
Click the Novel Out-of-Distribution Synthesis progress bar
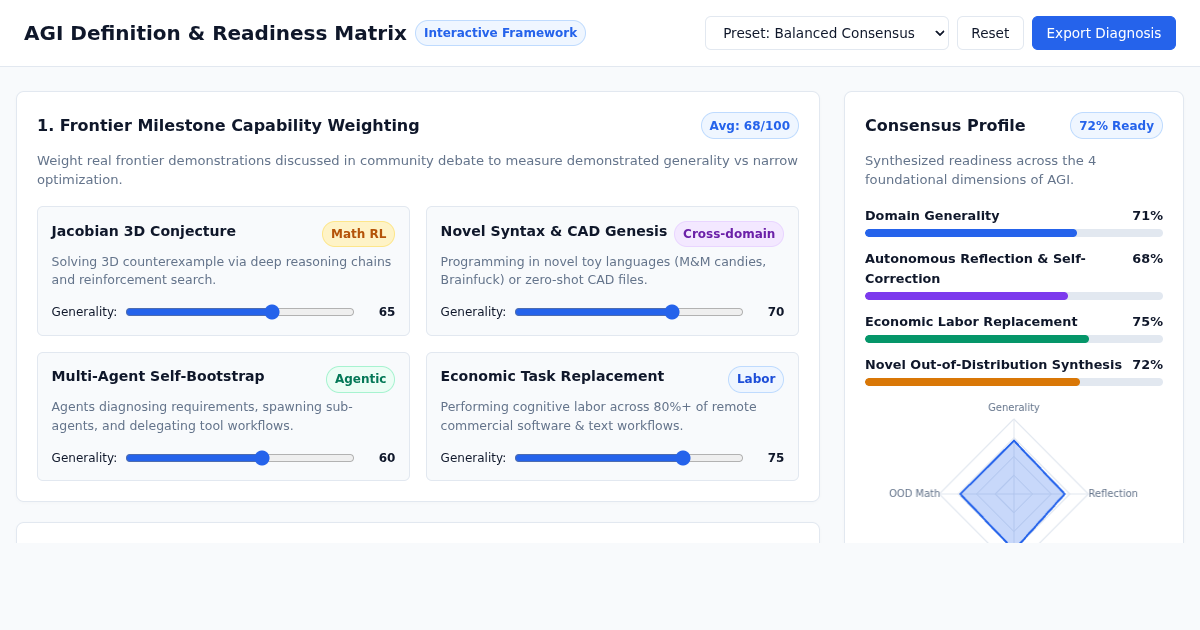point(1014,382)
